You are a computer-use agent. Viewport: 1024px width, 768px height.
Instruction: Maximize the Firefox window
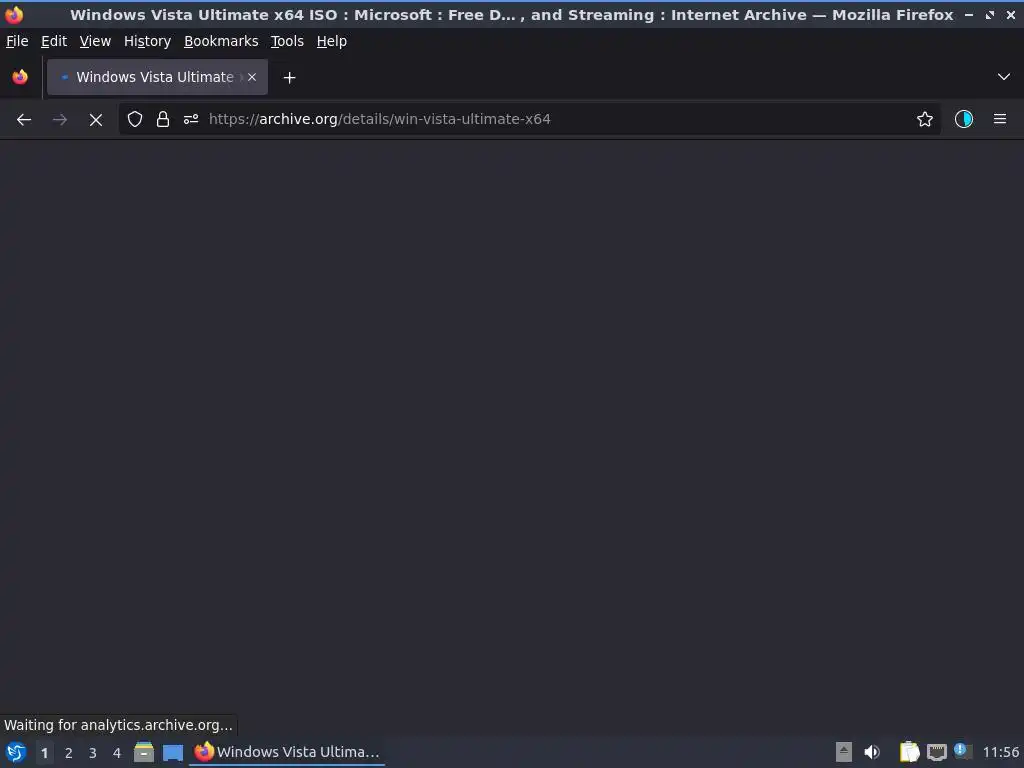click(990, 14)
